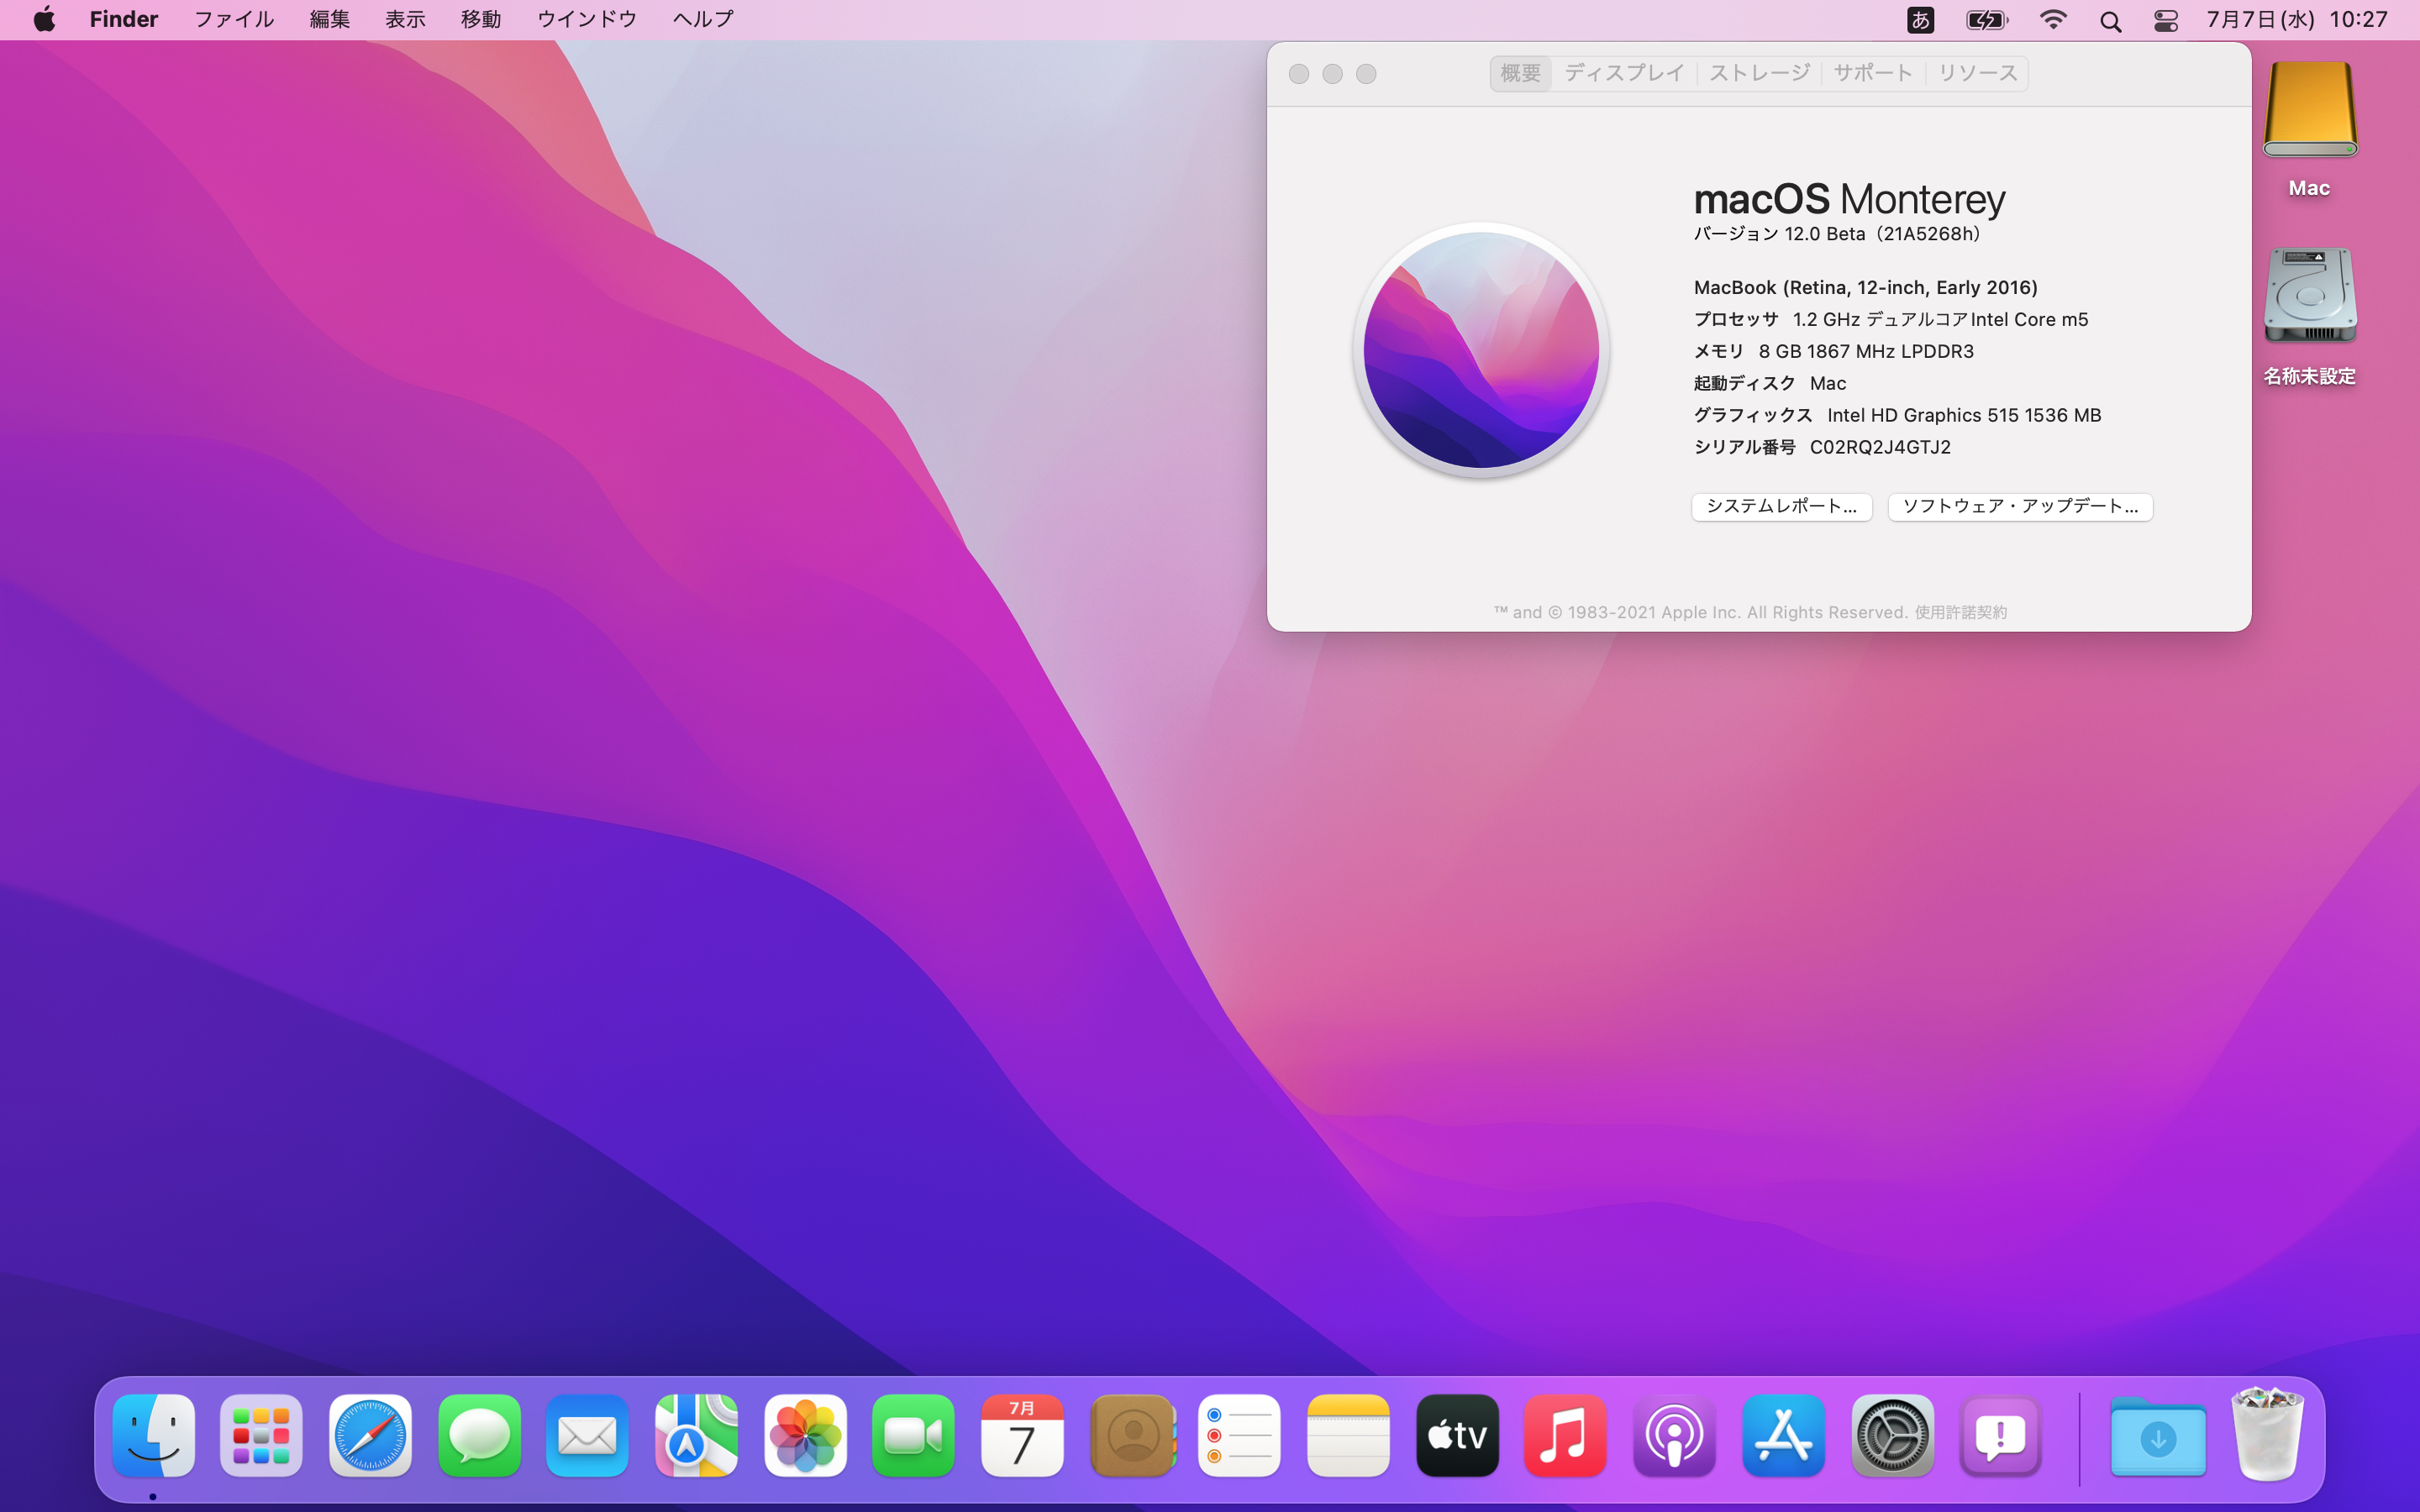Viewport: 2420px width, 1512px height.
Task: Open Feedback Assistant in Dock
Action: tap(2000, 1436)
